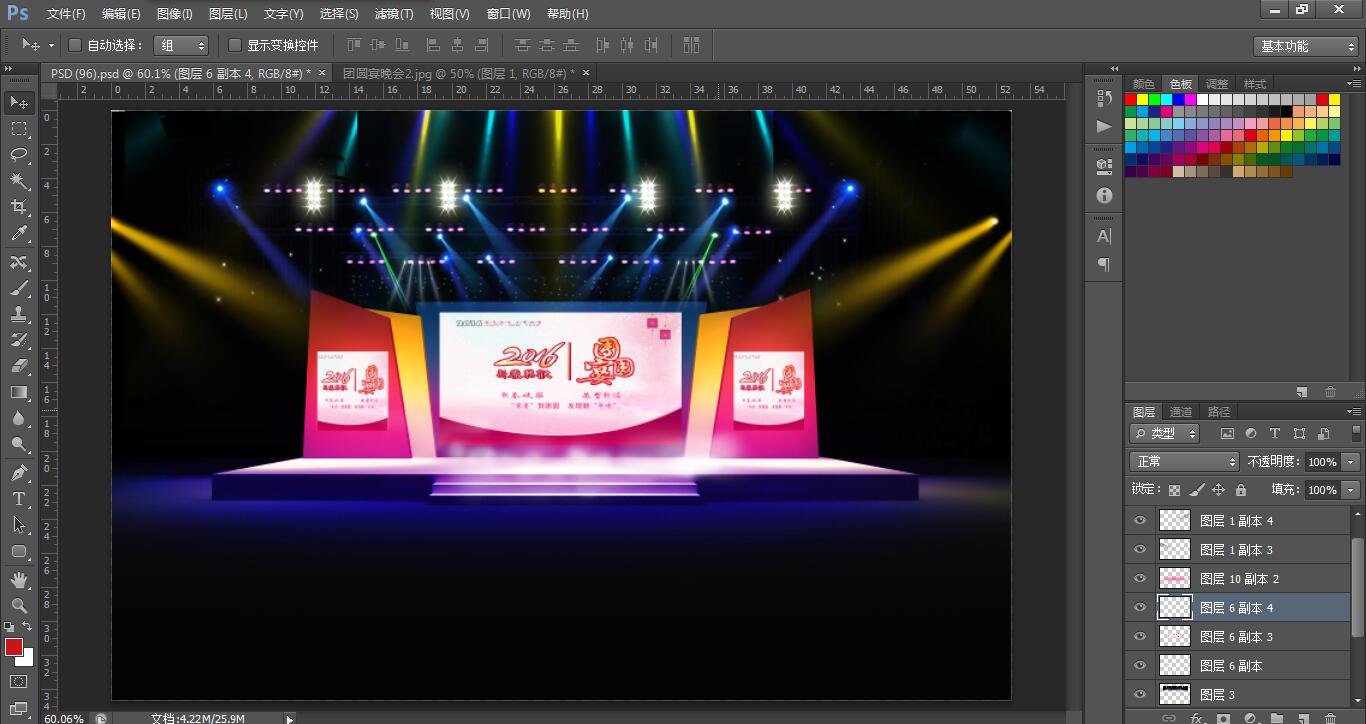Click the white background color swatch
Image resolution: width=1366 pixels, height=724 pixels.
click(27, 659)
